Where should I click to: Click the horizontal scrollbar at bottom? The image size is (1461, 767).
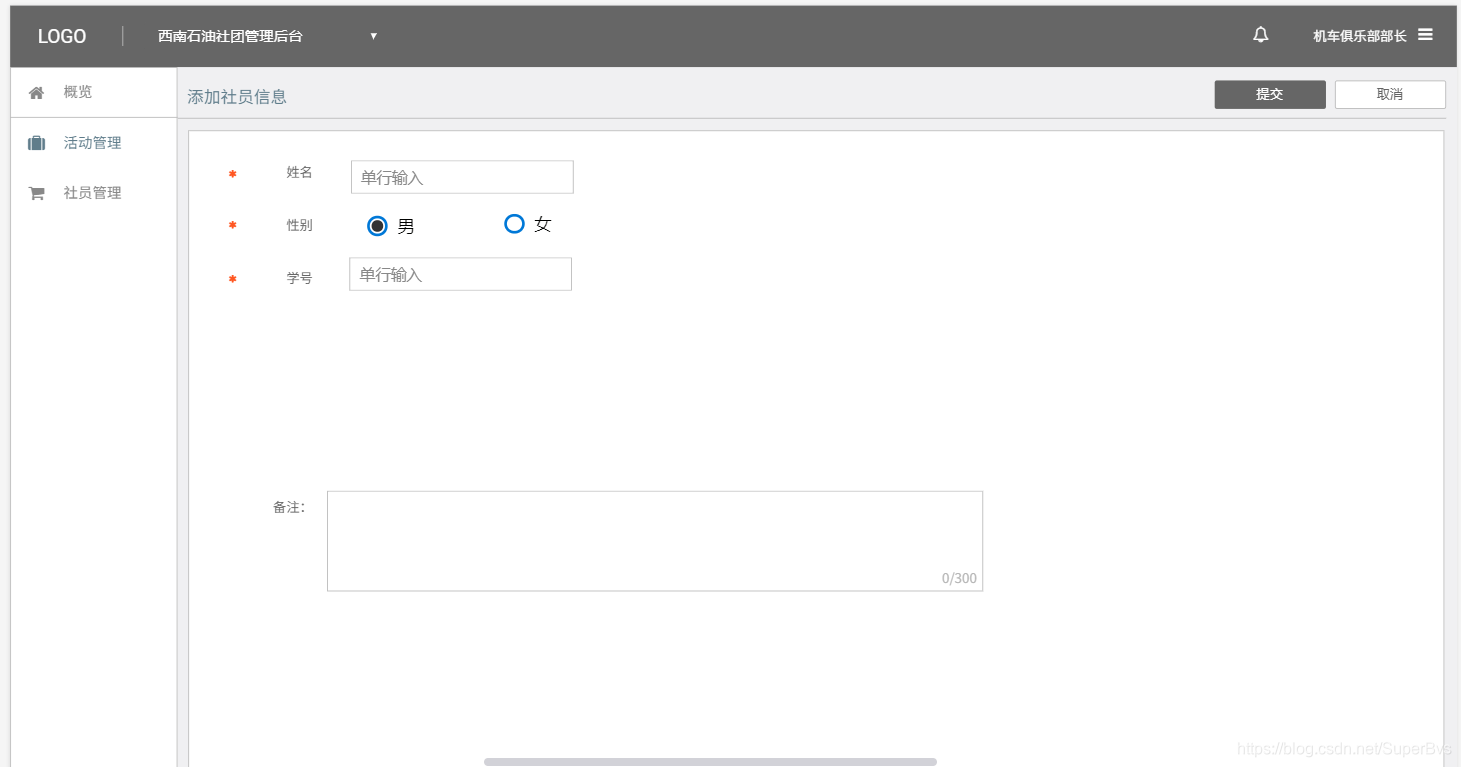coord(710,762)
